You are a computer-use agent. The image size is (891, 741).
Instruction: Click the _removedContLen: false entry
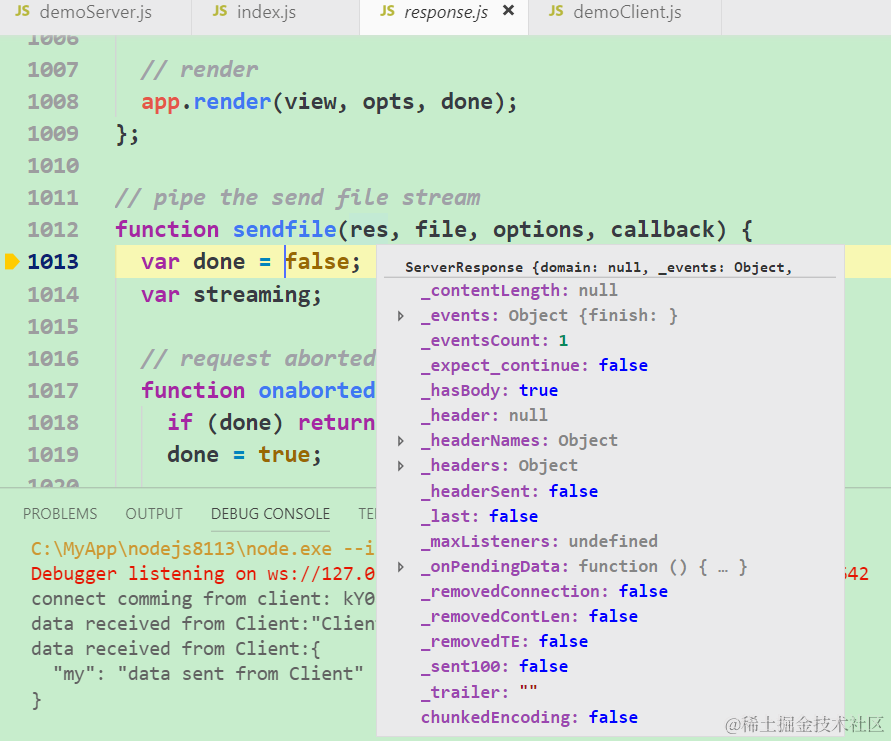(x=529, y=616)
